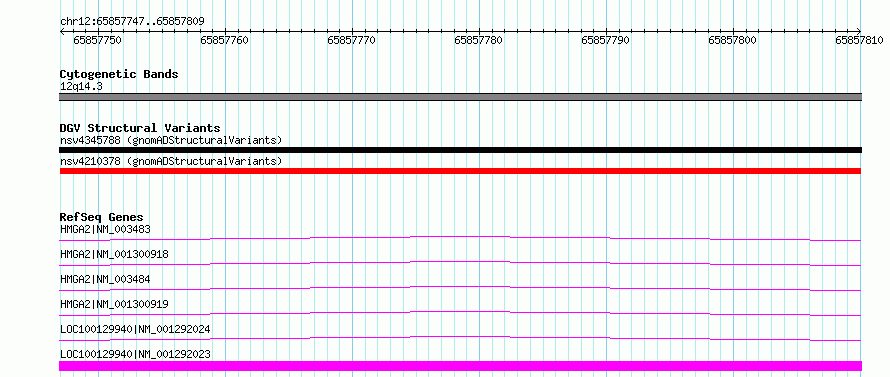The height and width of the screenshot is (377, 890).
Task: Click the left arrowhead of the coordinate ruler
Action: click(62, 32)
